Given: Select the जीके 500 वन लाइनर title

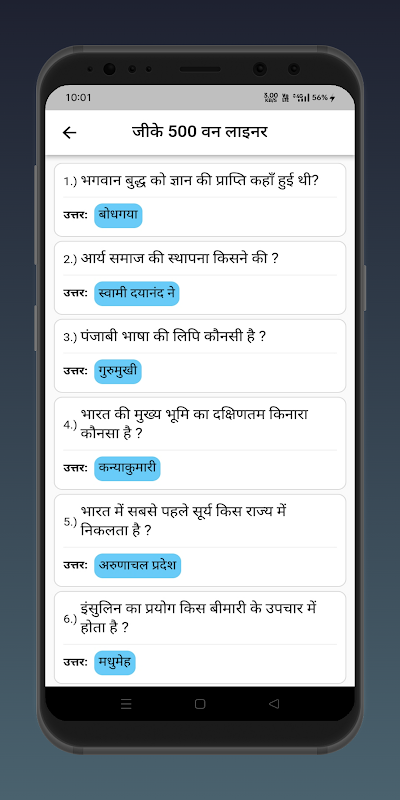Looking at the screenshot, I should click(x=200, y=132).
